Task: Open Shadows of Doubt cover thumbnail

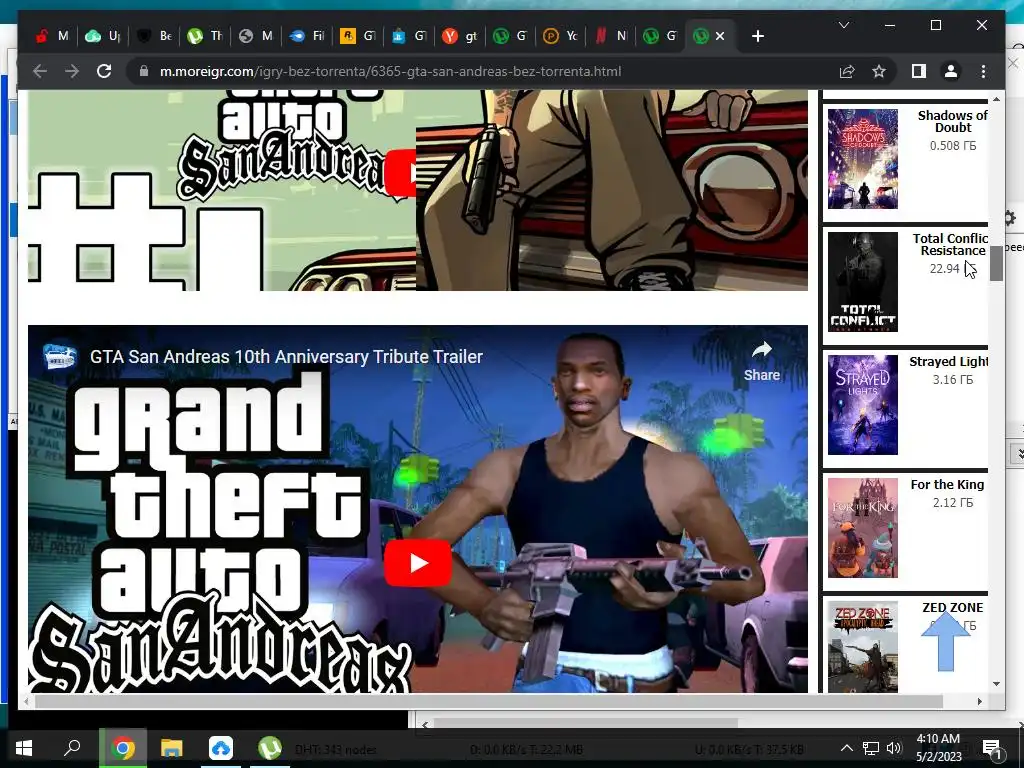Action: point(863,159)
